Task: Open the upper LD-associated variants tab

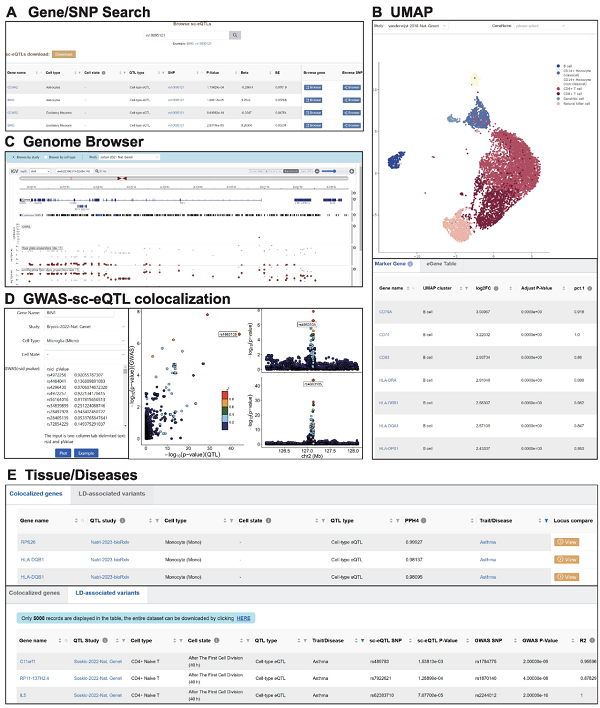Action: click(115, 494)
